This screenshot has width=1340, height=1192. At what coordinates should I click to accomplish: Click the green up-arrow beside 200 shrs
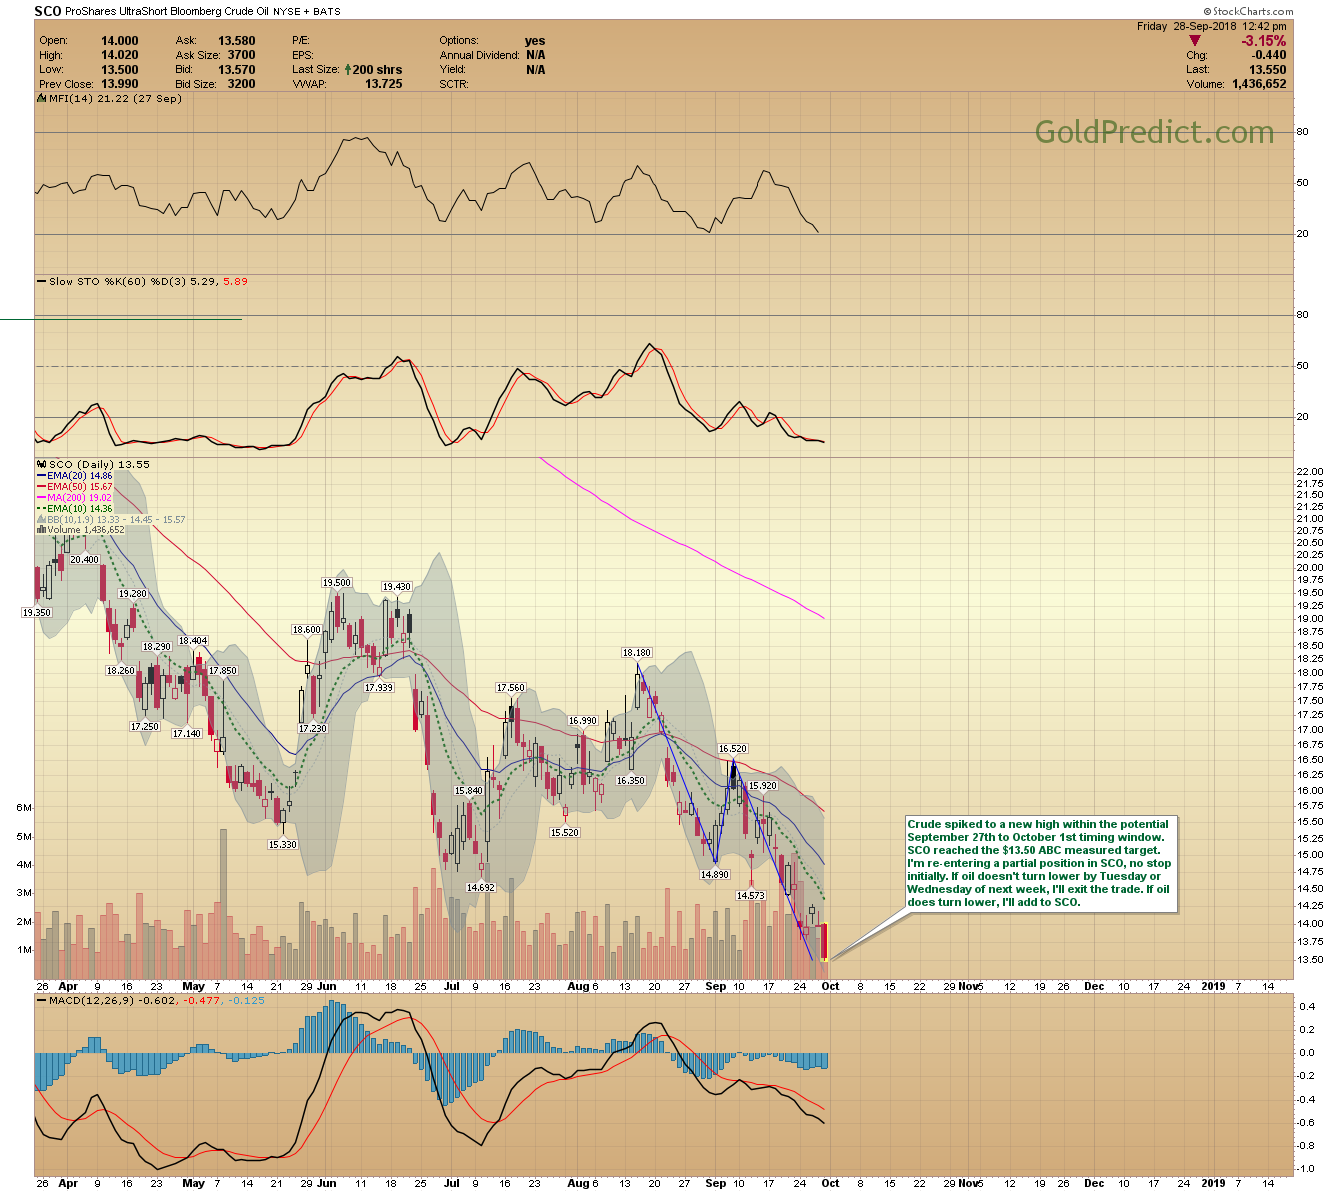[347, 70]
